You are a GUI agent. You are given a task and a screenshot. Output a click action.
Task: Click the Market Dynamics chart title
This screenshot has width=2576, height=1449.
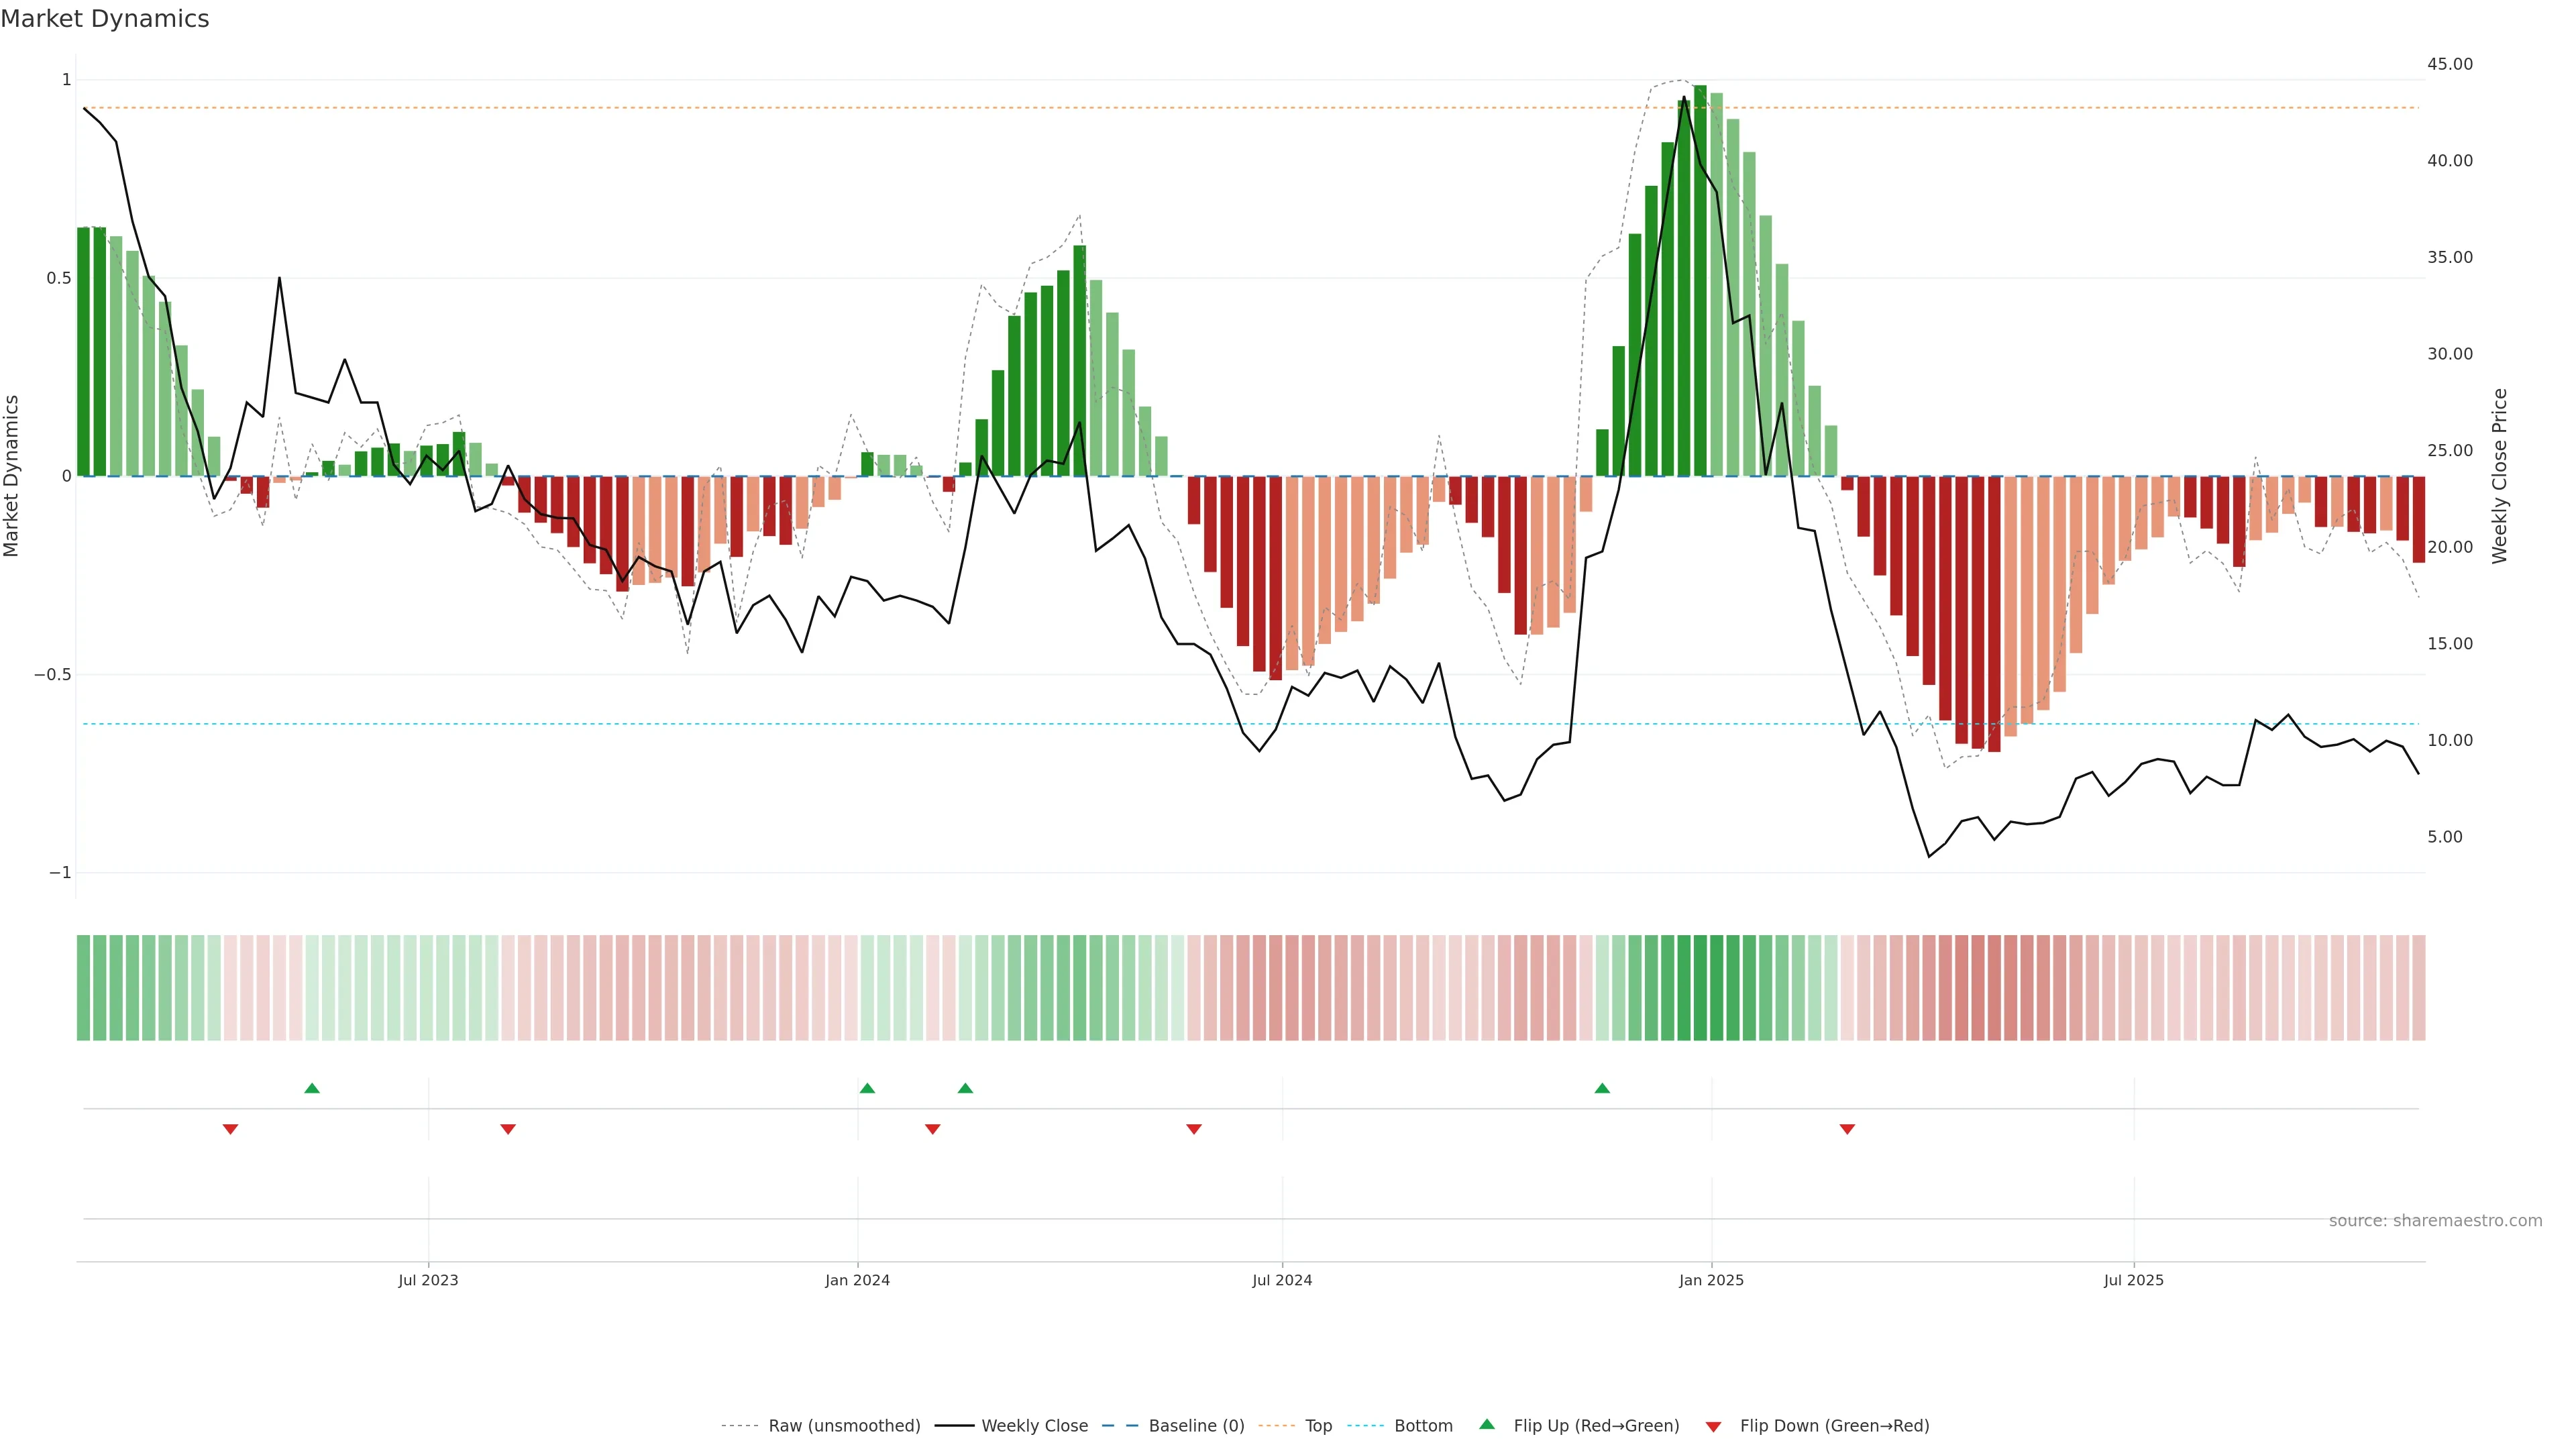click(105, 19)
